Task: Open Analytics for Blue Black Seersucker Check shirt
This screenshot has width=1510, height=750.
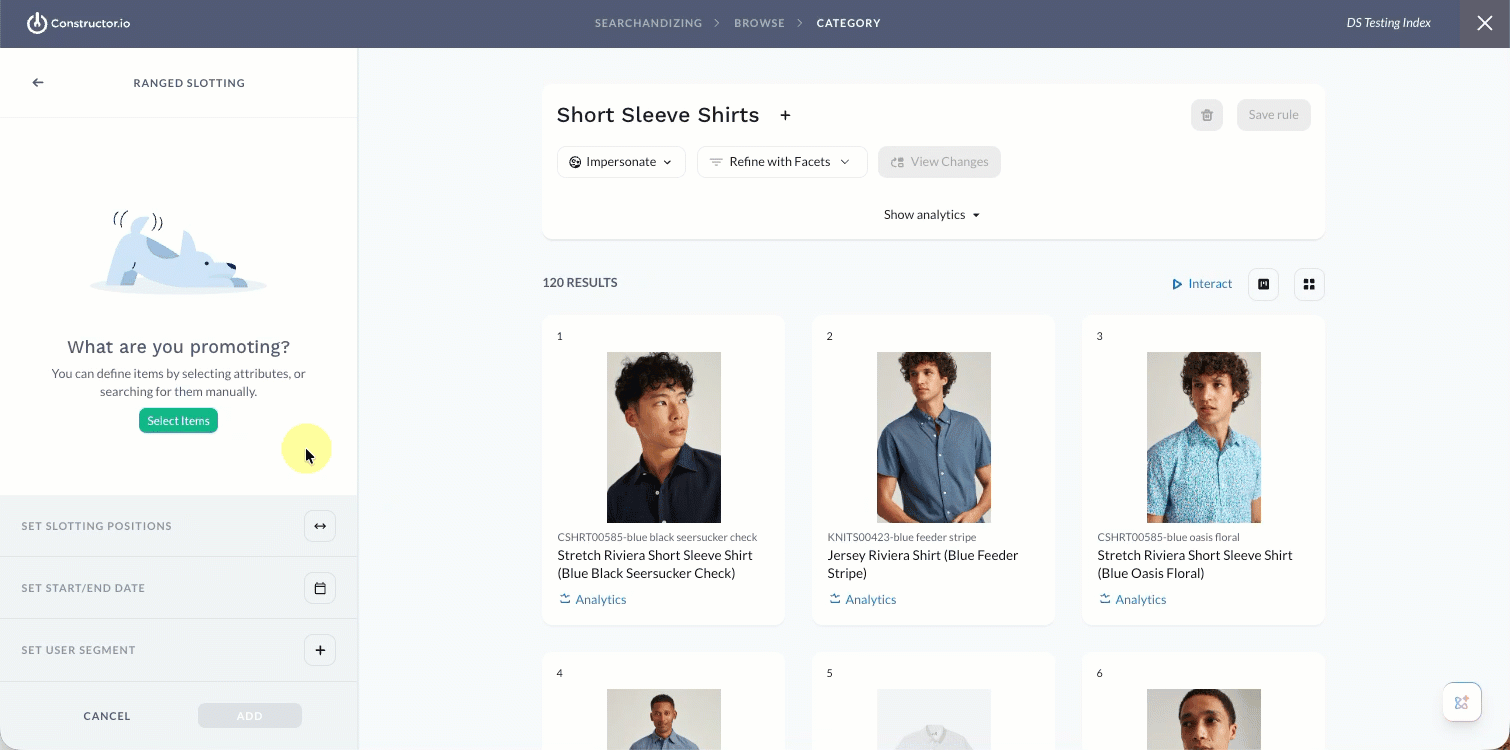Action: point(592,600)
